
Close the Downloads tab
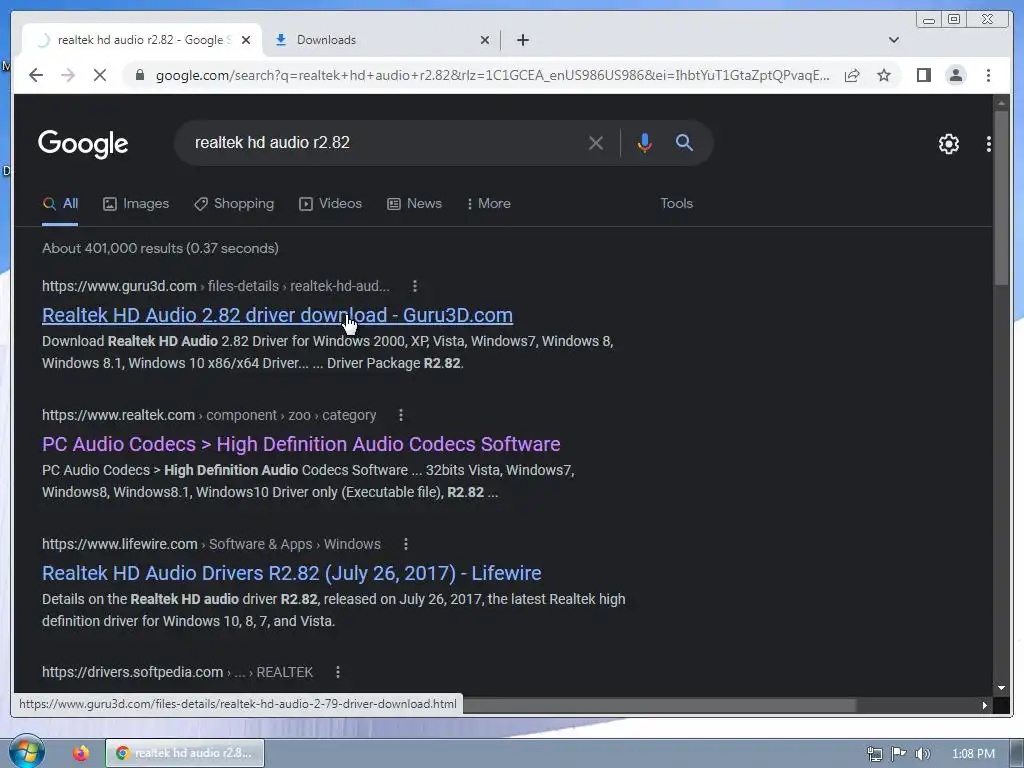click(485, 40)
